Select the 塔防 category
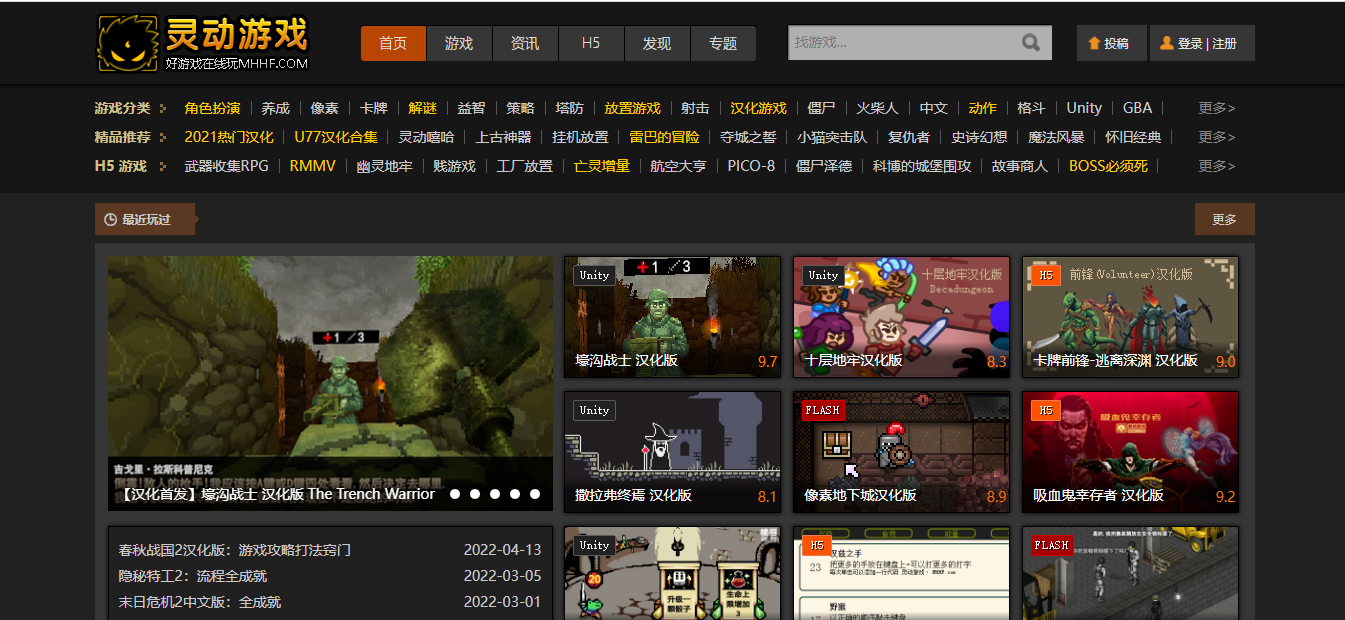Viewport: 1345px width, 620px height. pos(570,108)
